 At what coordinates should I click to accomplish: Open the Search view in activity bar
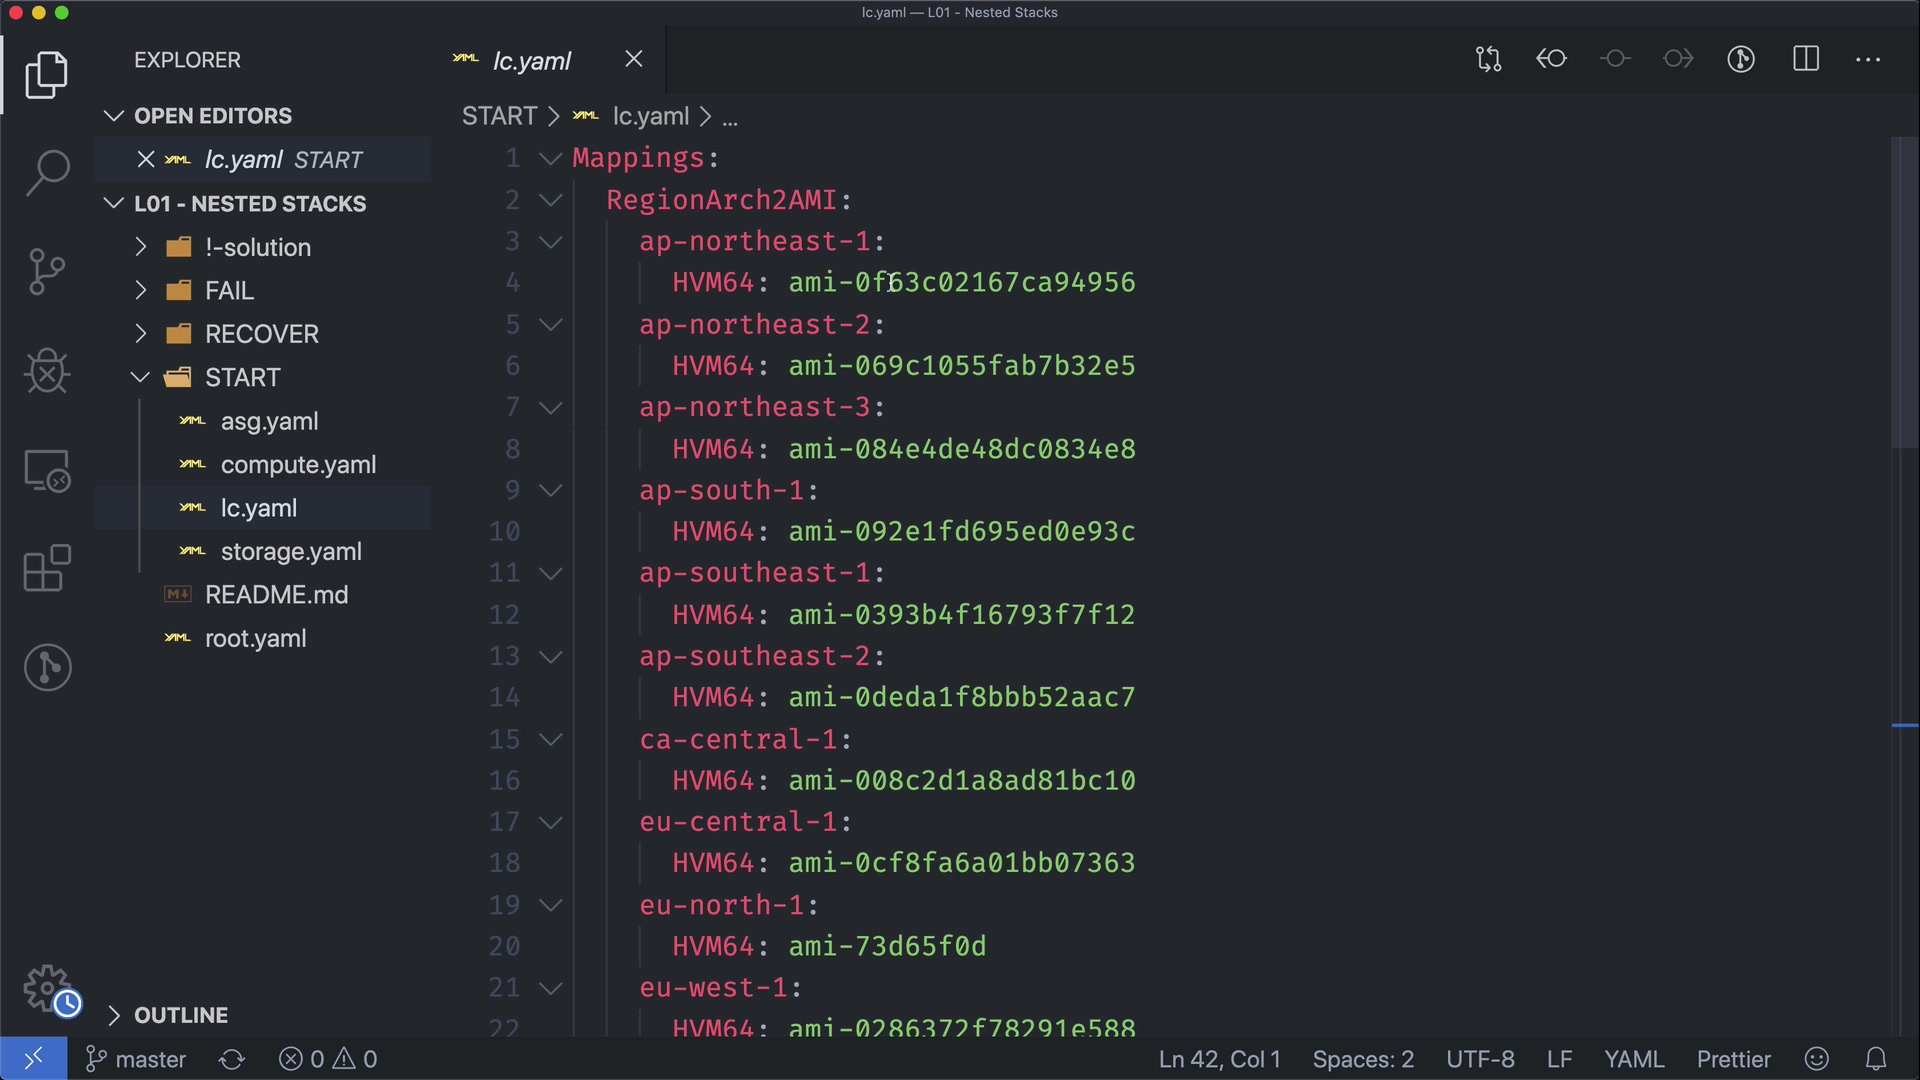click(47, 173)
